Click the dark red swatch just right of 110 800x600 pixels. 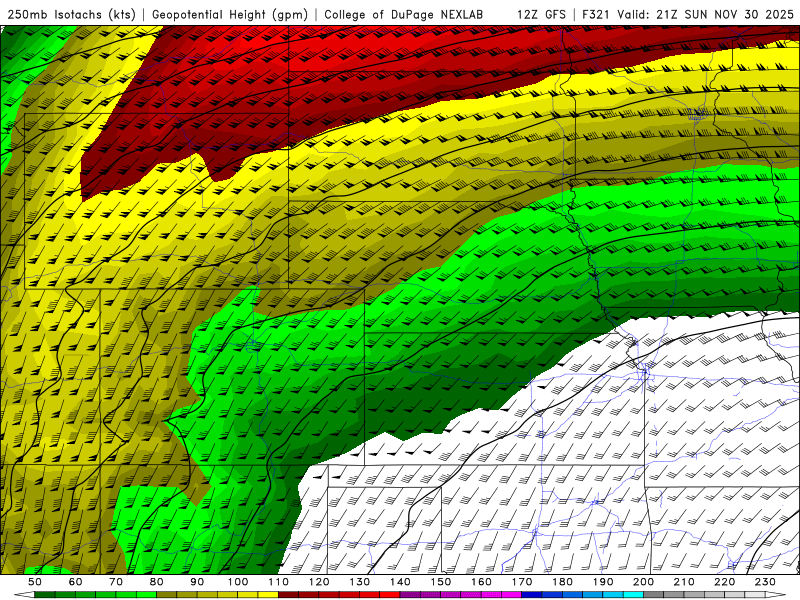[288, 595]
